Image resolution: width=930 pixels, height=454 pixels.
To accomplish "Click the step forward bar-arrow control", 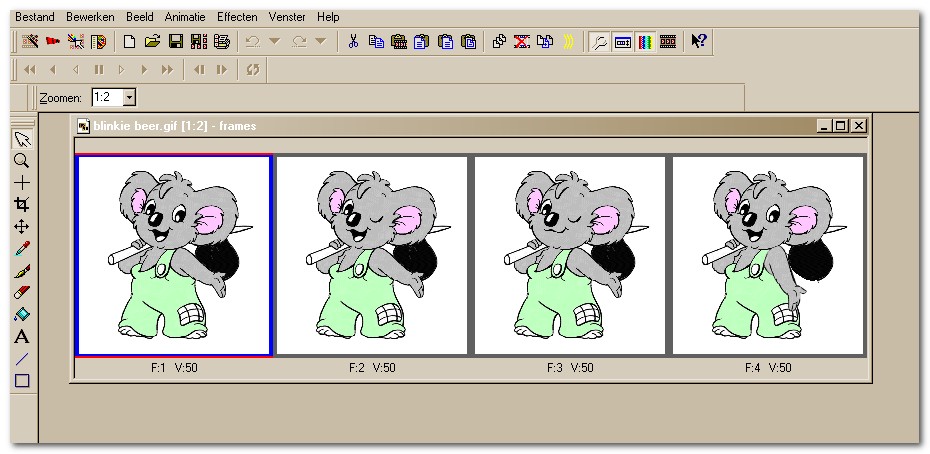I will tap(222, 70).
